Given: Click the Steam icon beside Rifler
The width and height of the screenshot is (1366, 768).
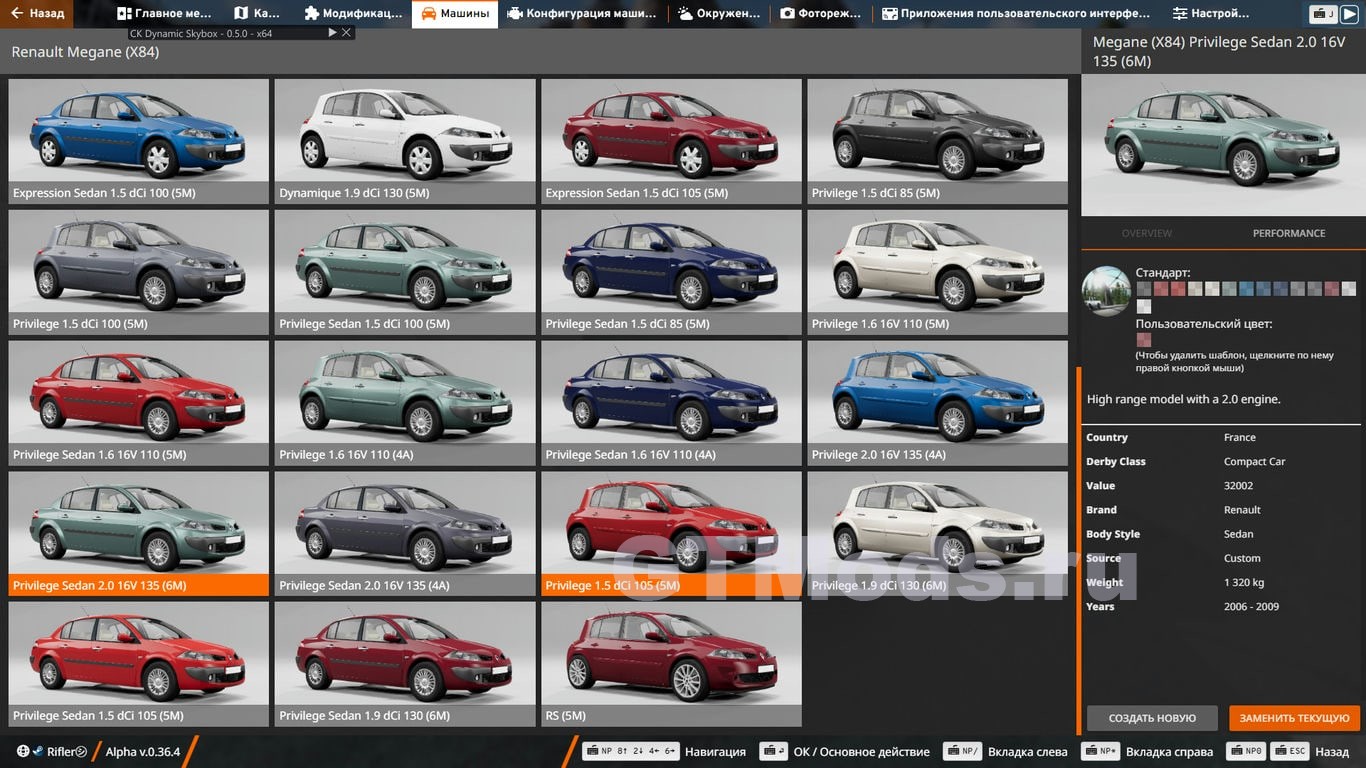Looking at the screenshot, I should [x=38, y=752].
